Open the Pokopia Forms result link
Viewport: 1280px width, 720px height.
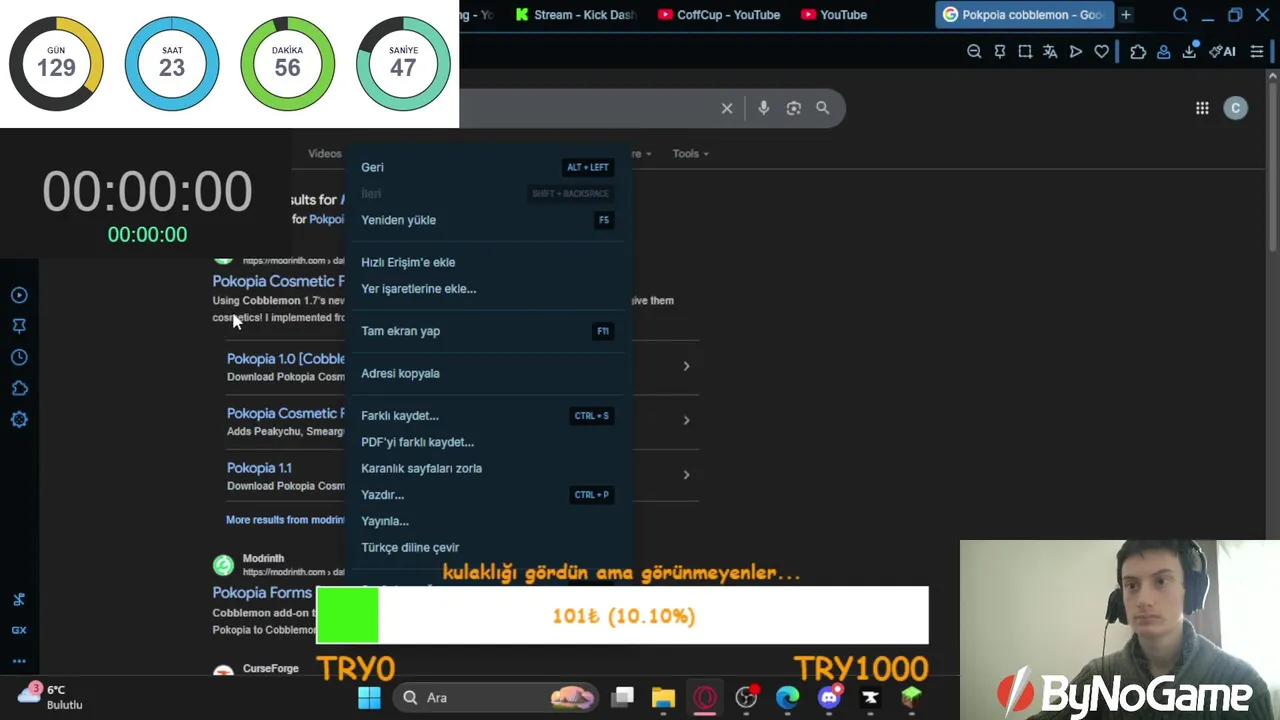click(262, 593)
